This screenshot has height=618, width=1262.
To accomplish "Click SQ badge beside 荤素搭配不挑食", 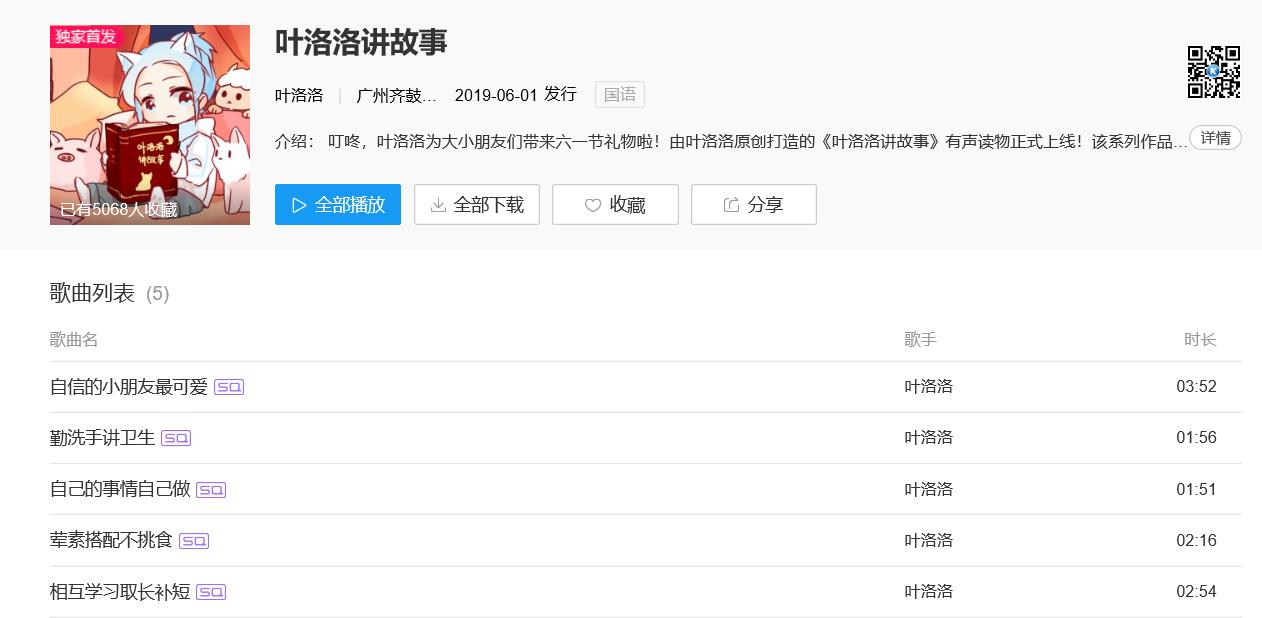I will coord(194,541).
